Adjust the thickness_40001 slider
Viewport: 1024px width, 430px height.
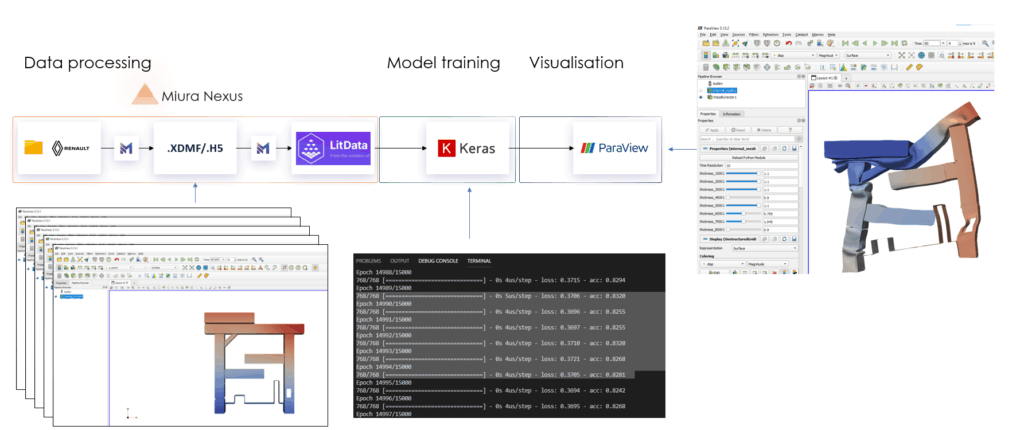click(x=743, y=197)
